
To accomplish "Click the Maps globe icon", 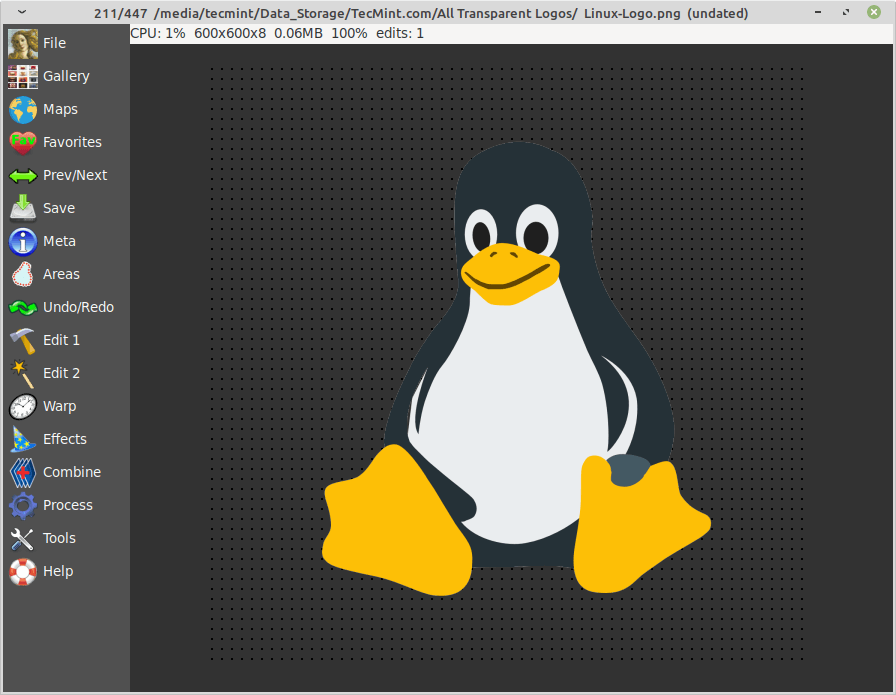I will tap(23, 109).
